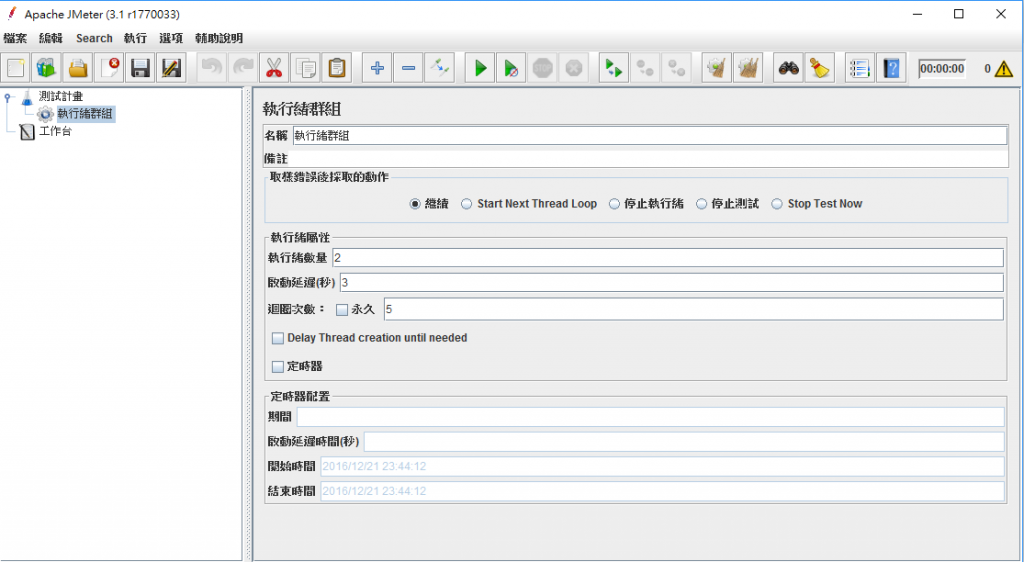The width and height of the screenshot is (1024, 562).
Task: Collapse the 測試計畫 tree node handle
Action: (x=8, y=97)
